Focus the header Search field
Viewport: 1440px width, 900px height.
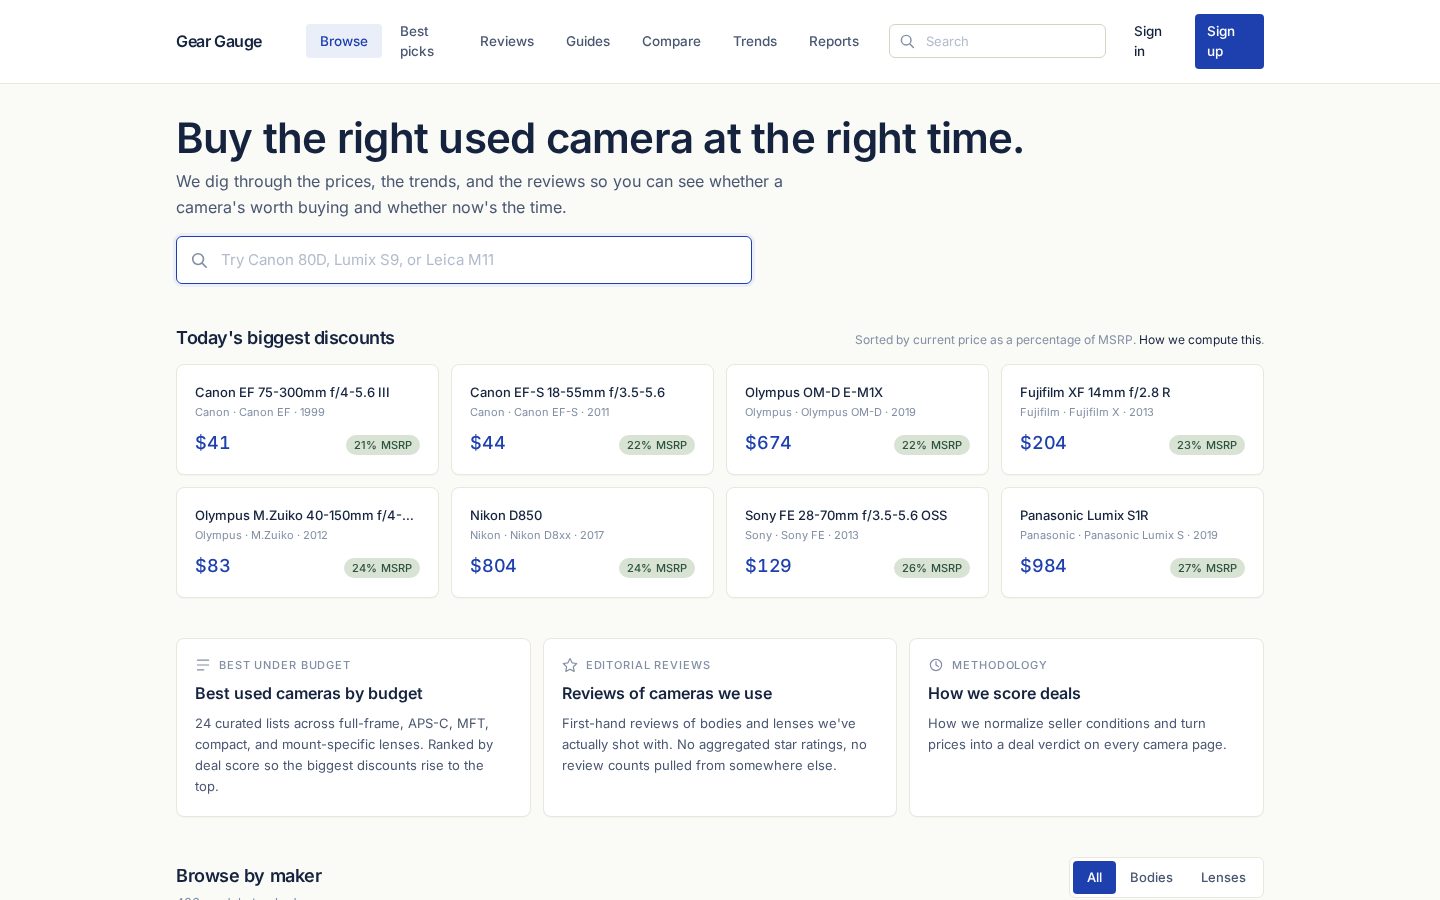click(997, 41)
